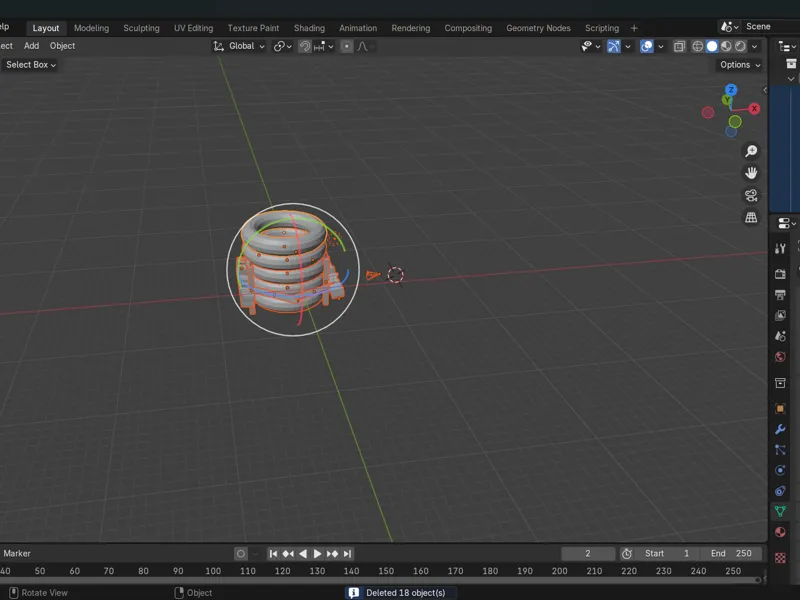800x600 pixels.
Task: Open the Output properties tab
Action: coord(780,295)
